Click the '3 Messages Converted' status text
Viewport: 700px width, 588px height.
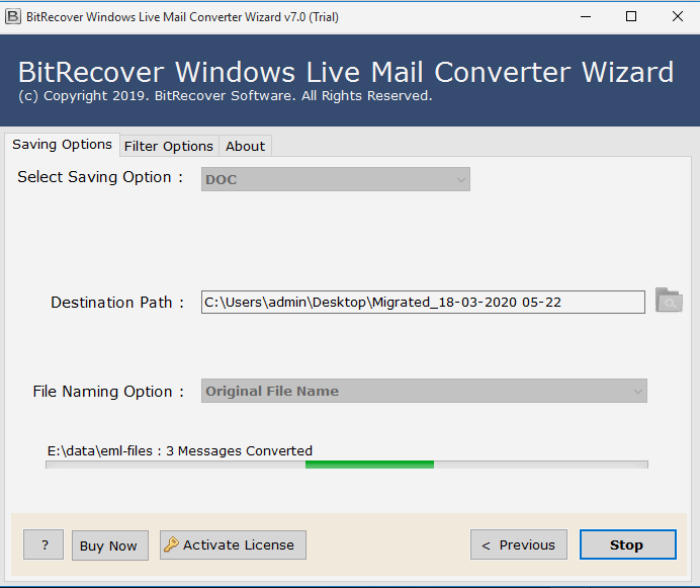[239, 450]
